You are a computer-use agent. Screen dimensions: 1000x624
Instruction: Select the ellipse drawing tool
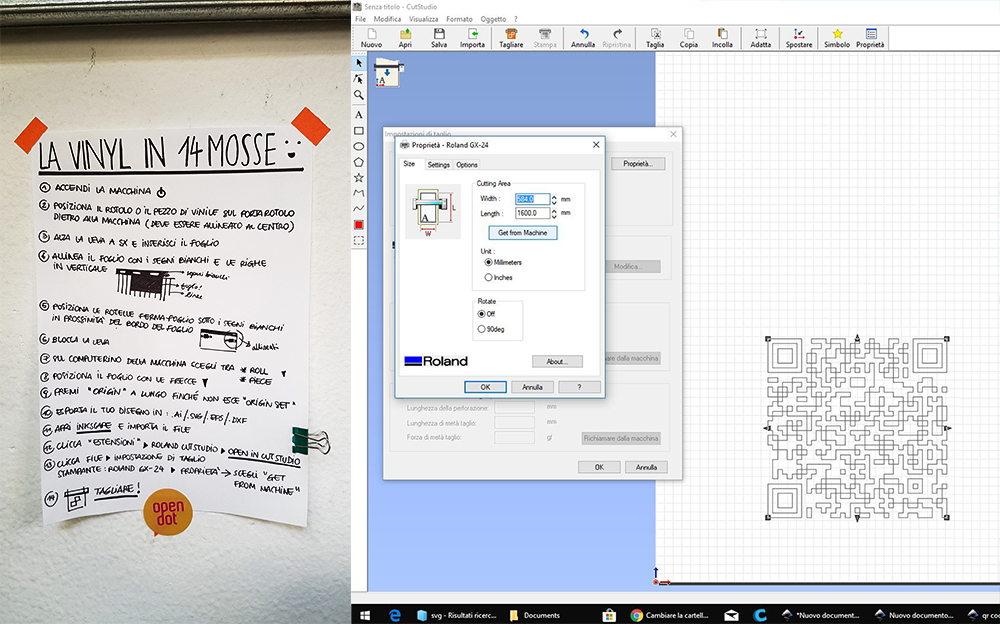tap(359, 146)
